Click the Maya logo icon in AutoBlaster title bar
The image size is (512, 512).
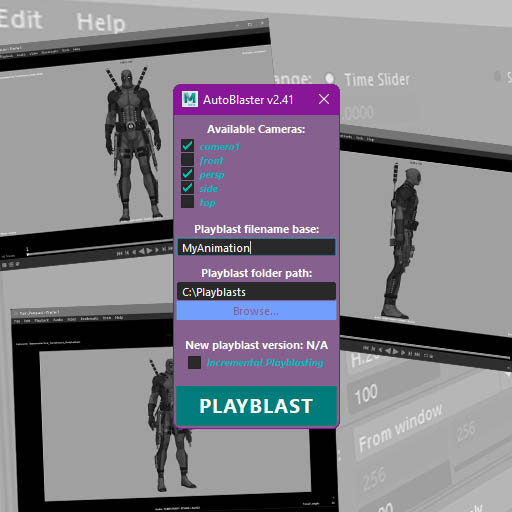190,99
